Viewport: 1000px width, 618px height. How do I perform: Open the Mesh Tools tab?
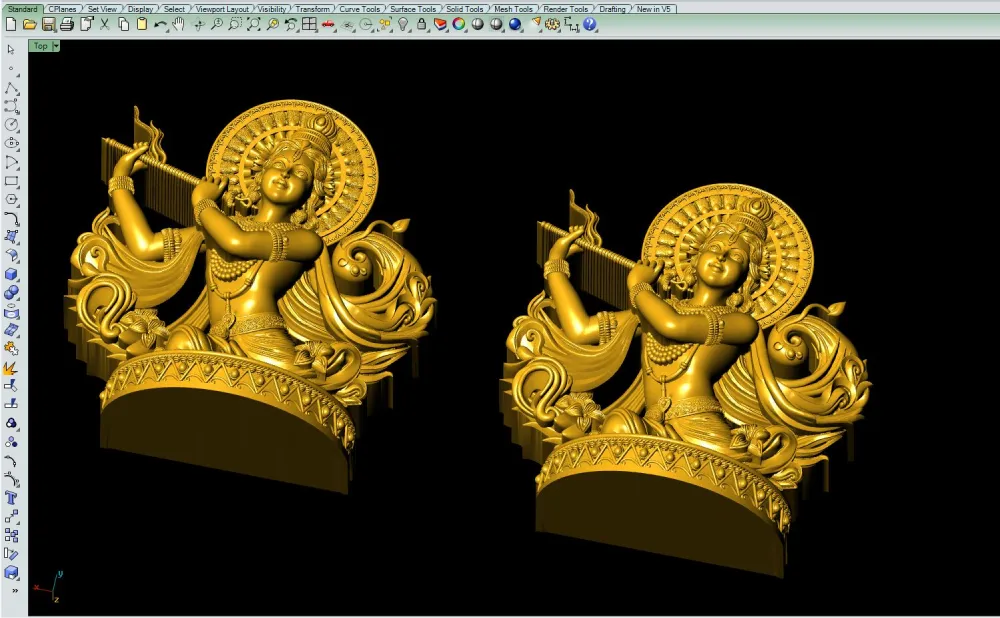tap(513, 9)
